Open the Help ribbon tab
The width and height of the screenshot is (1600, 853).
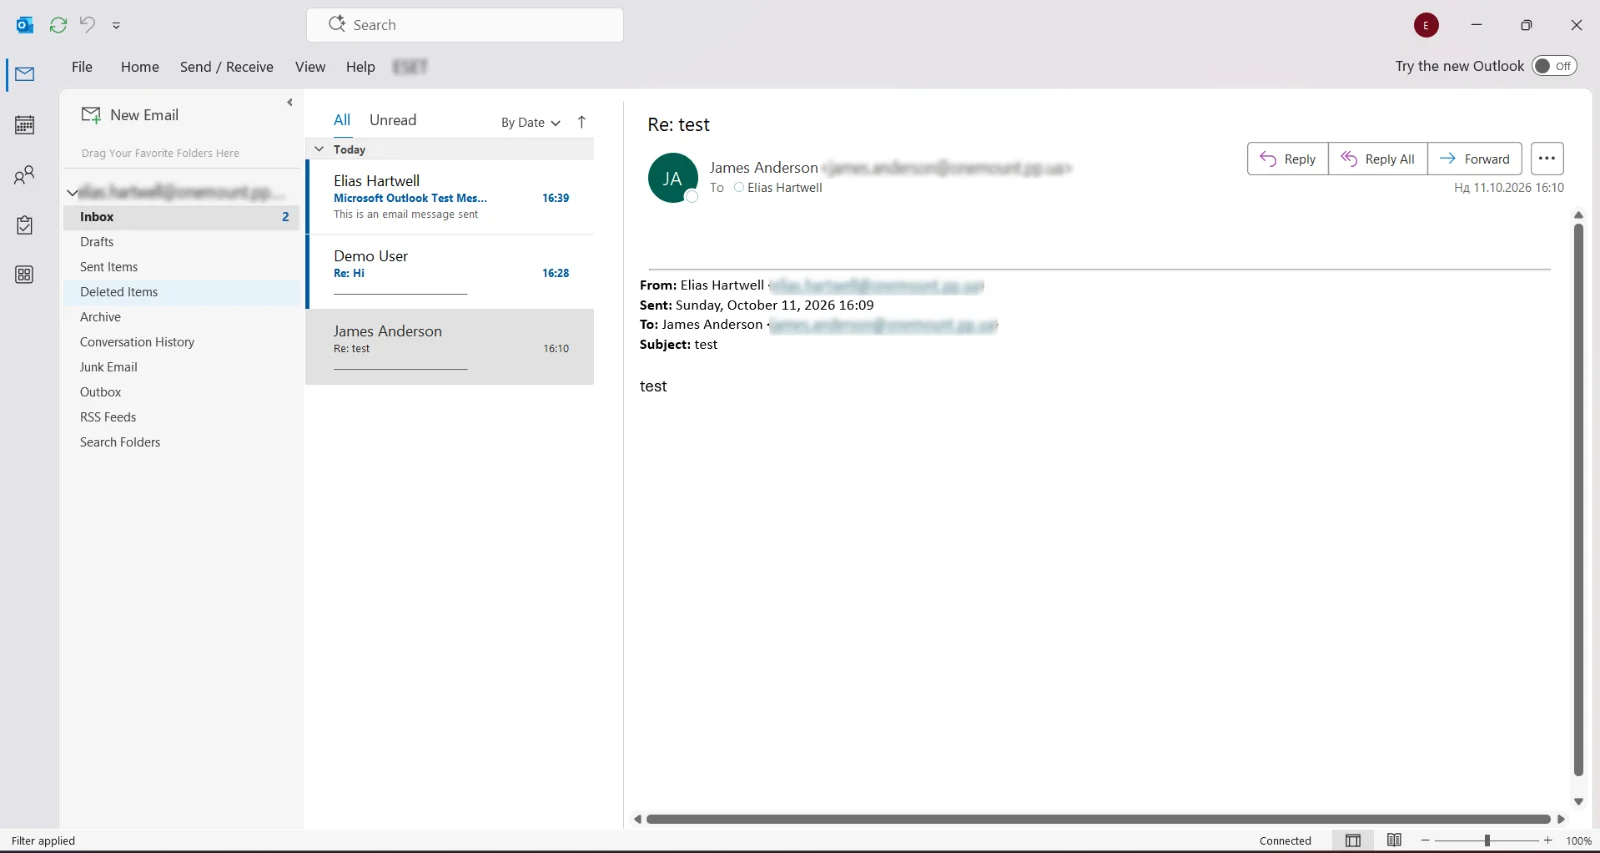[x=360, y=67]
